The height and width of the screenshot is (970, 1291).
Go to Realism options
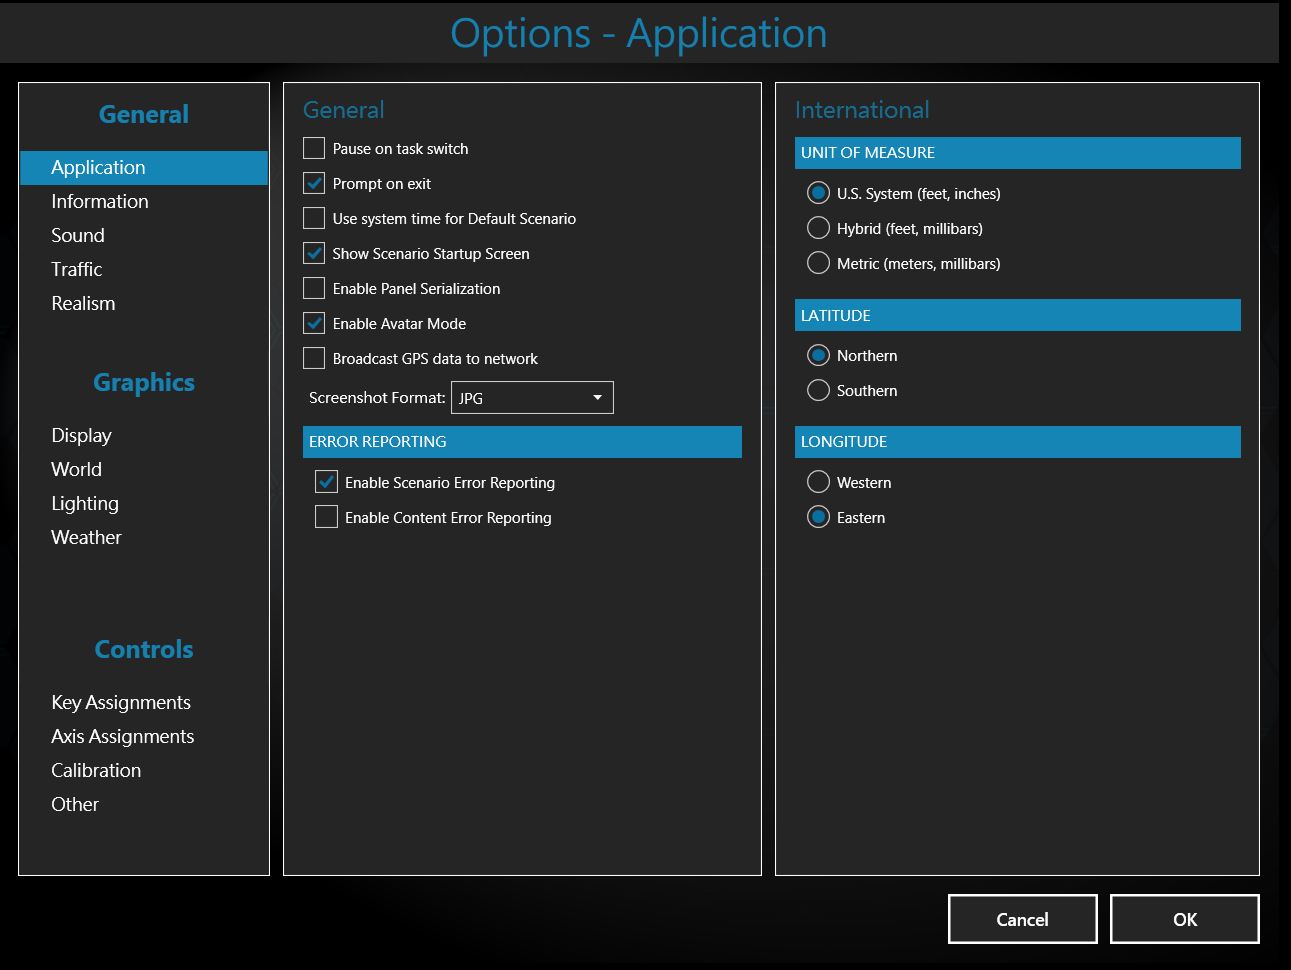83,303
